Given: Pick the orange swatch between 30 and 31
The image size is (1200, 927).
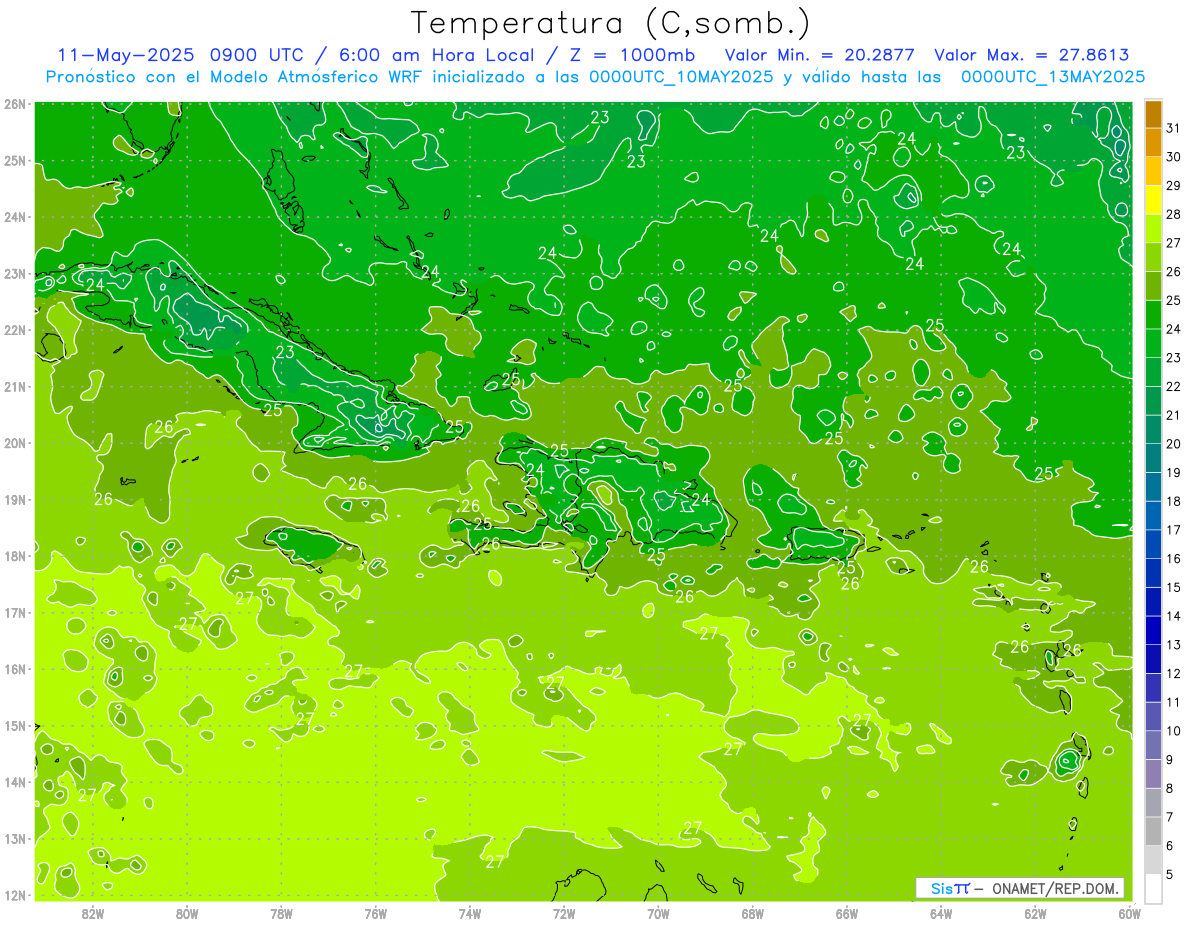Looking at the screenshot, I should pyautogui.click(x=1153, y=143).
